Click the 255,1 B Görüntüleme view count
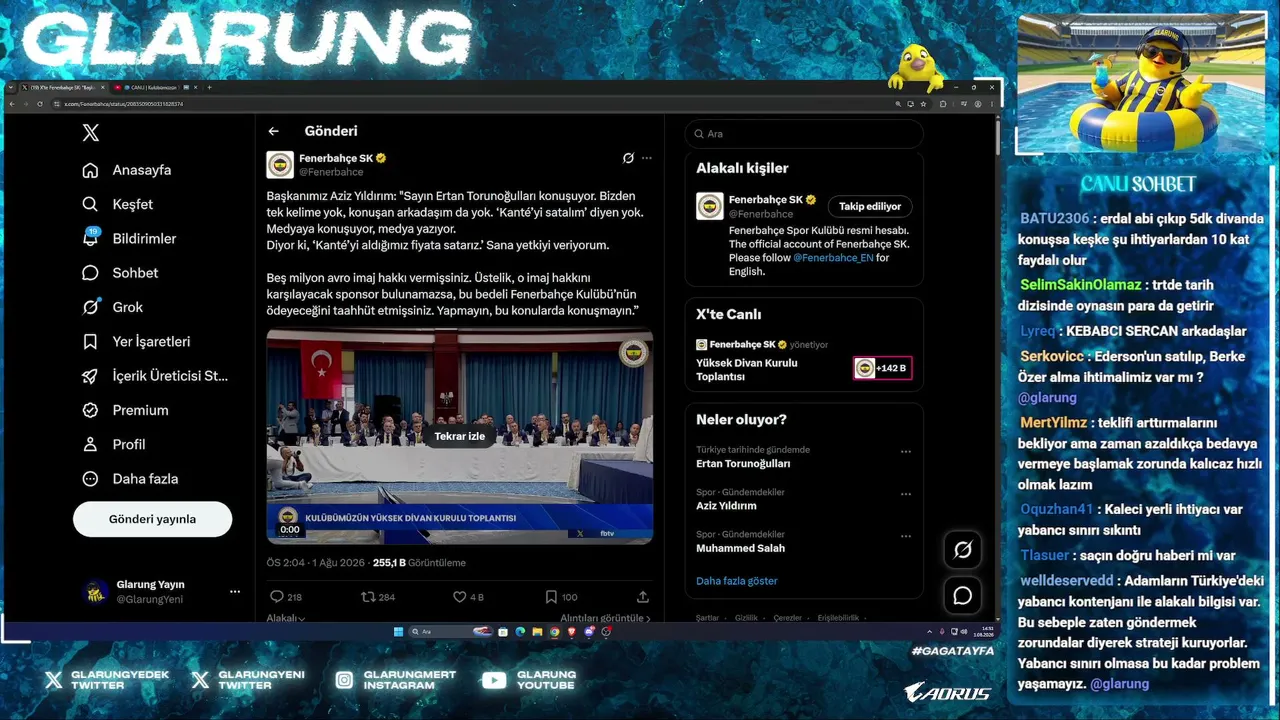 point(419,563)
